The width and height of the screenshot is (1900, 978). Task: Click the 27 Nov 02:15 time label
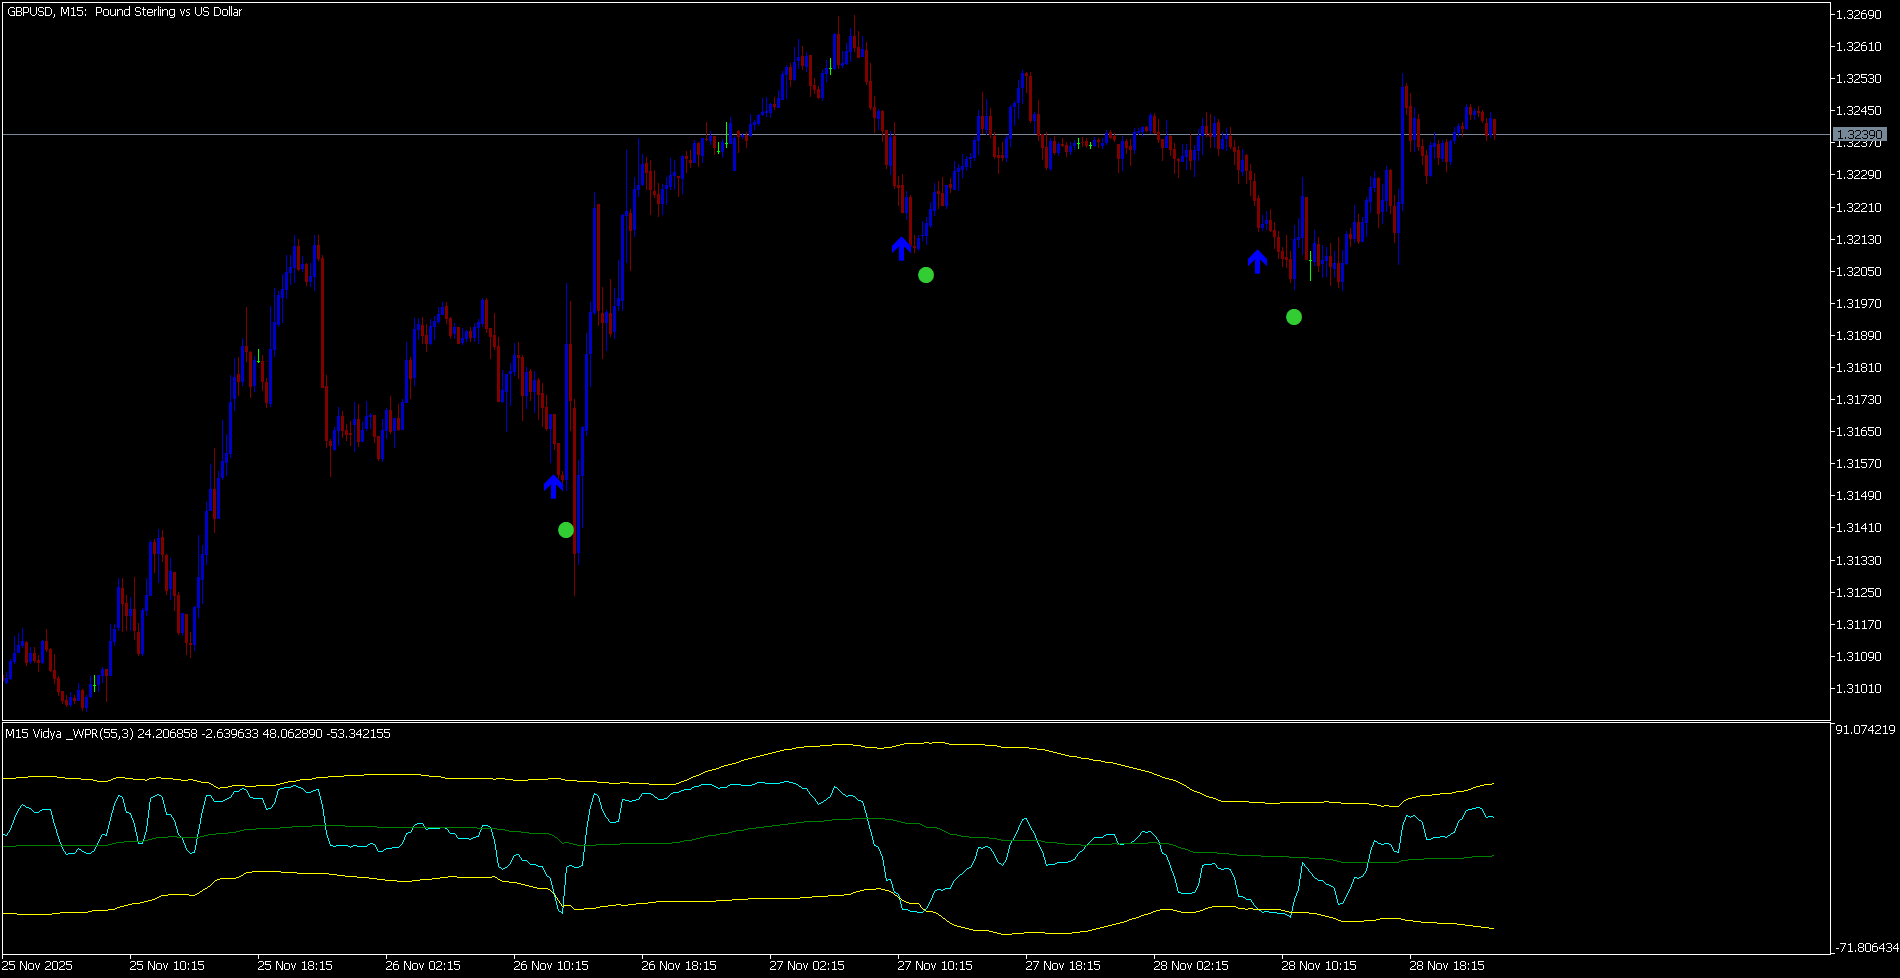point(807,966)
